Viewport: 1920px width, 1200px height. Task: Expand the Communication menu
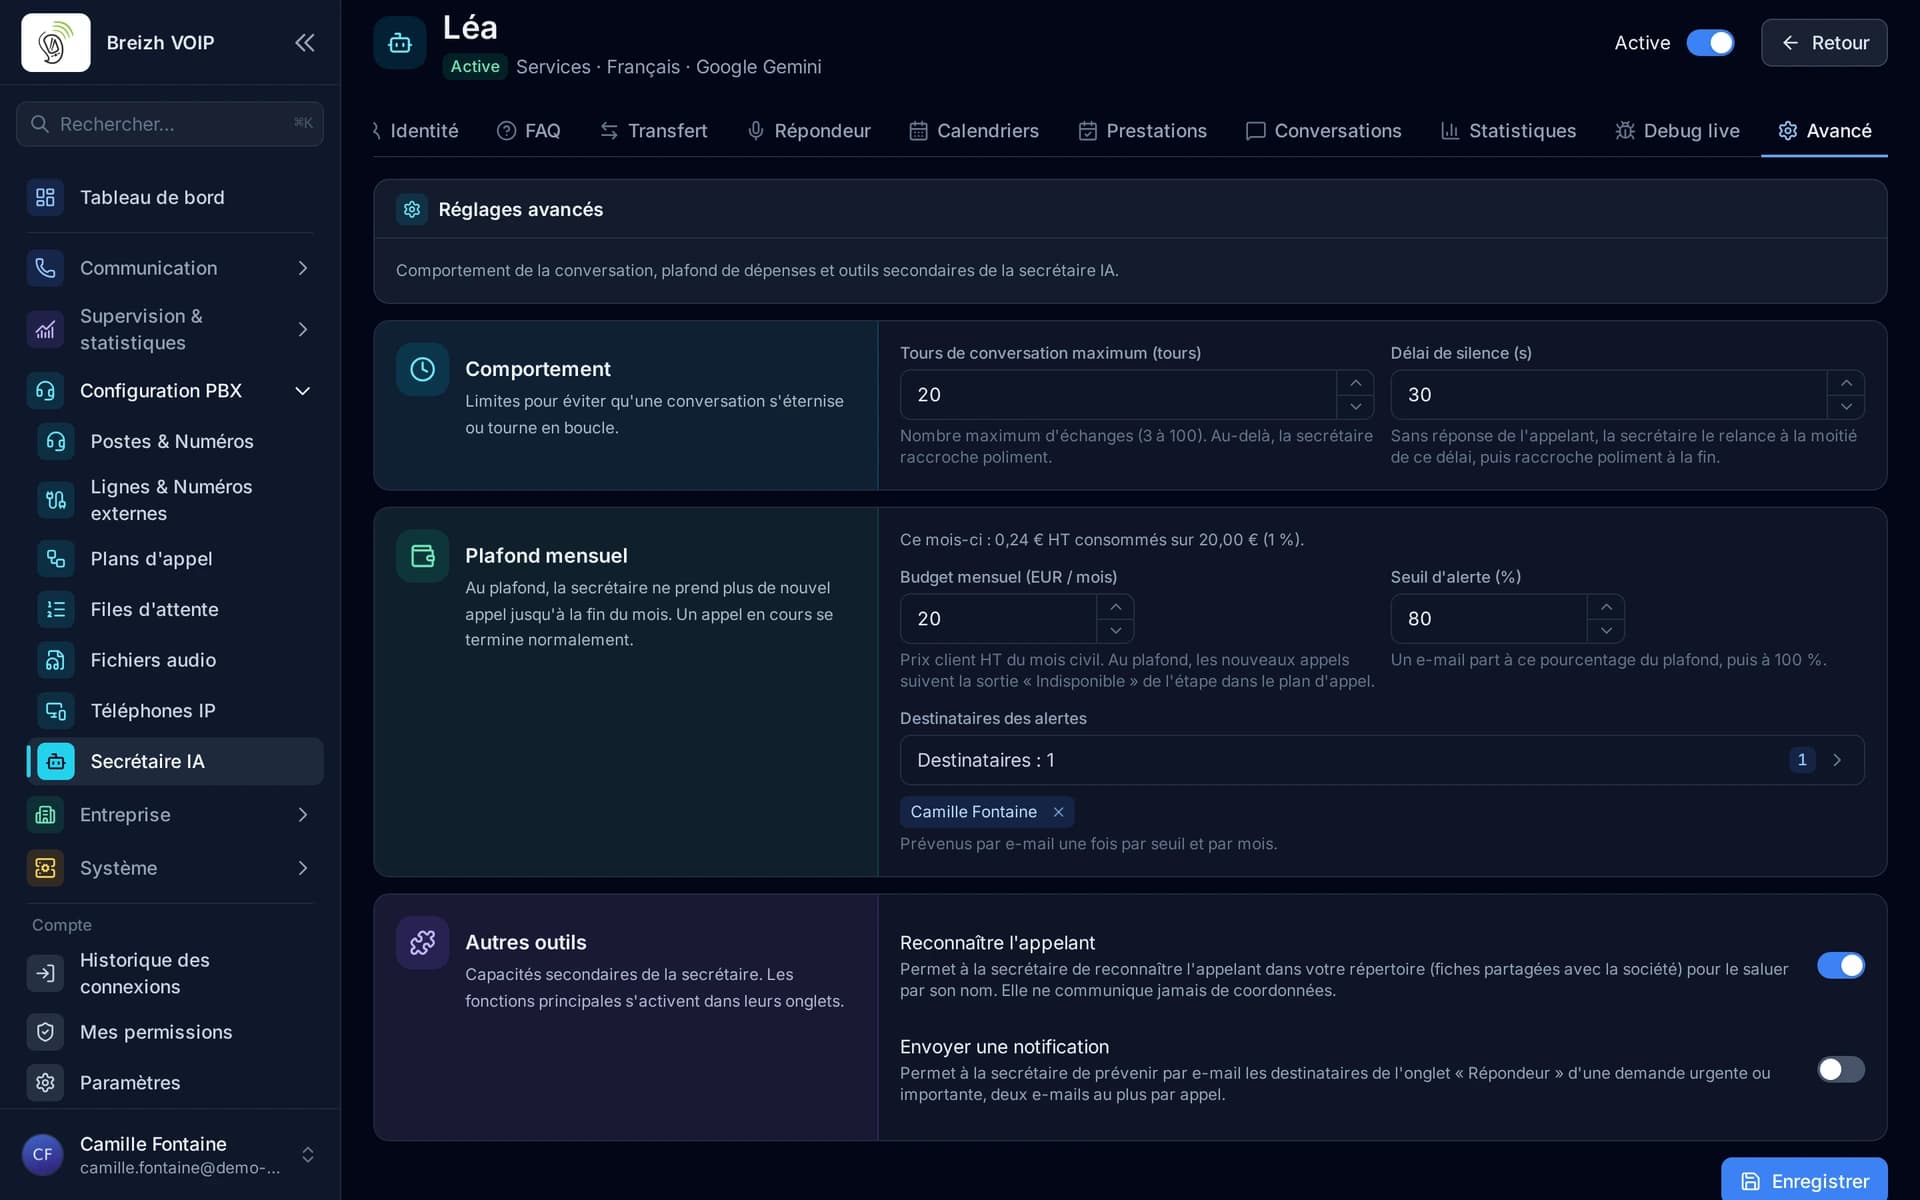(x=303, y=268)
